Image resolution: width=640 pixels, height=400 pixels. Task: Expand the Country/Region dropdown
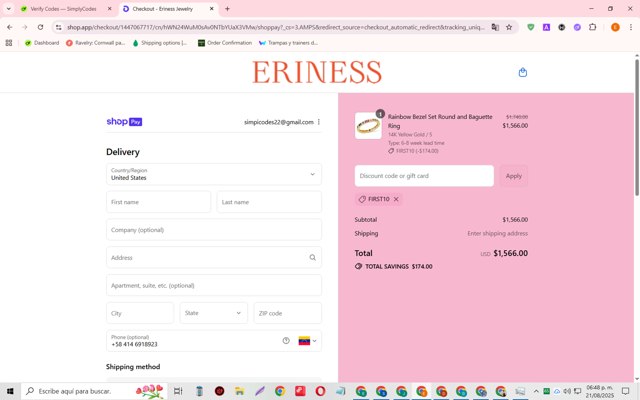coord(214,174)
